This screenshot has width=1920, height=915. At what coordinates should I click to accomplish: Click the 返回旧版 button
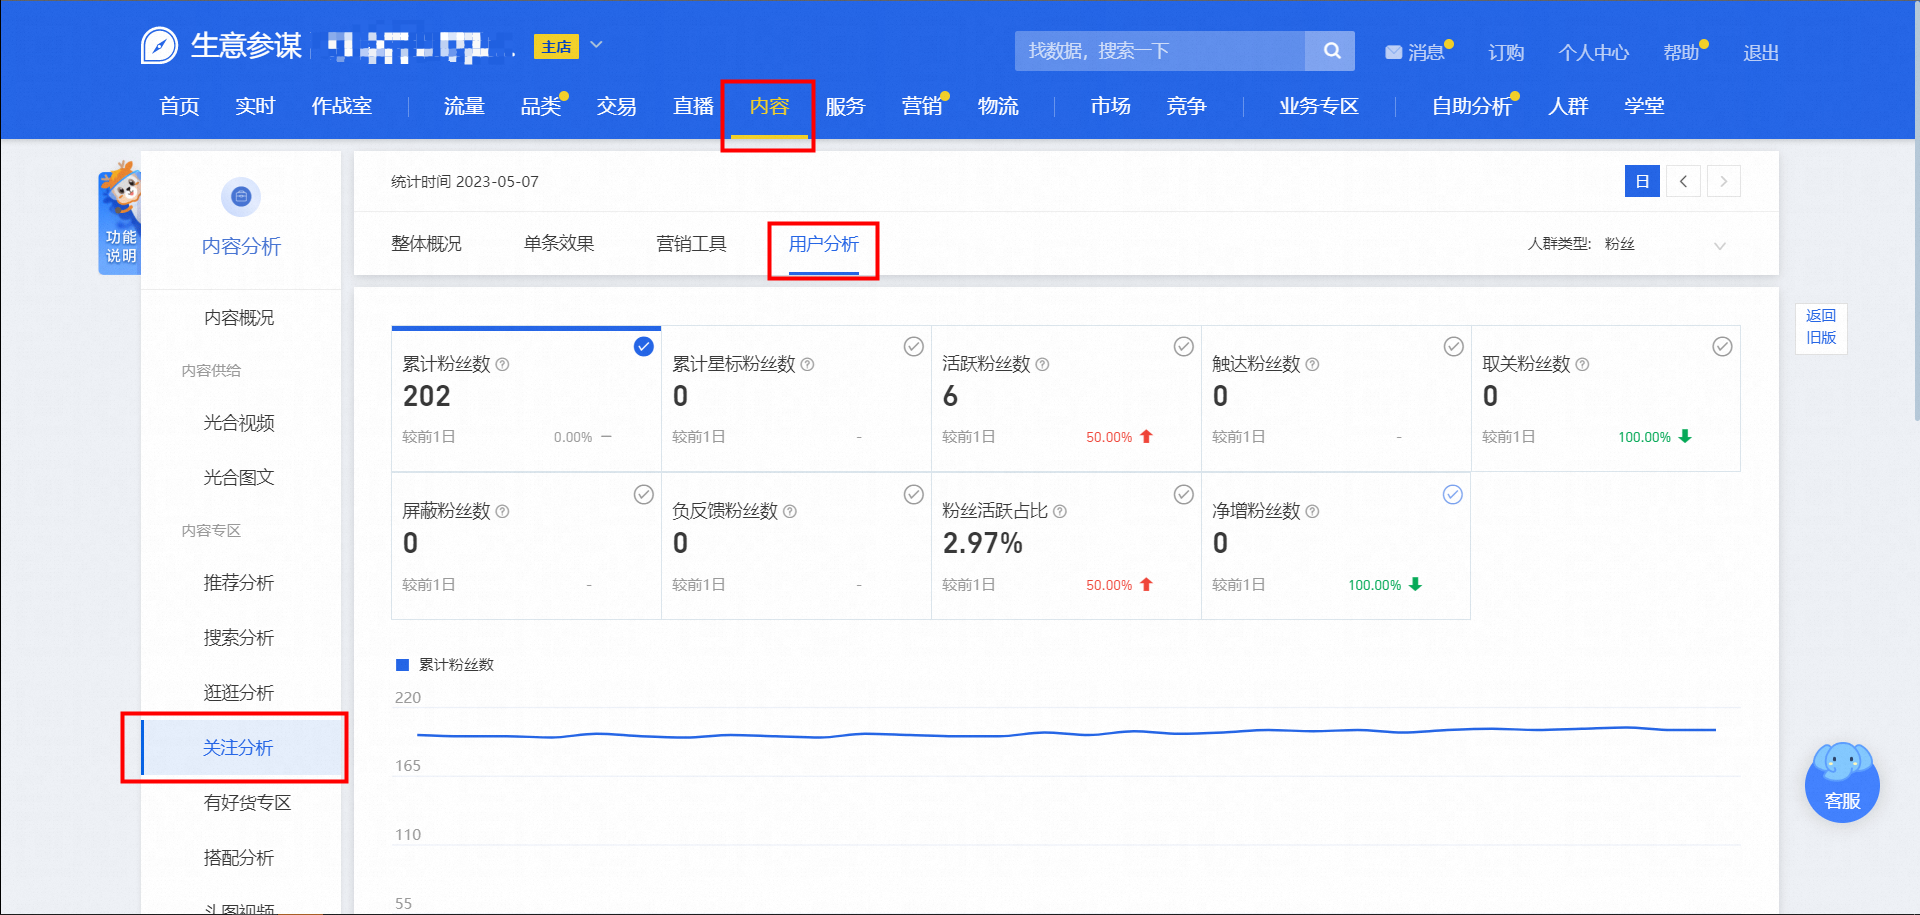pyautogui.click(x=1821, y=327)
